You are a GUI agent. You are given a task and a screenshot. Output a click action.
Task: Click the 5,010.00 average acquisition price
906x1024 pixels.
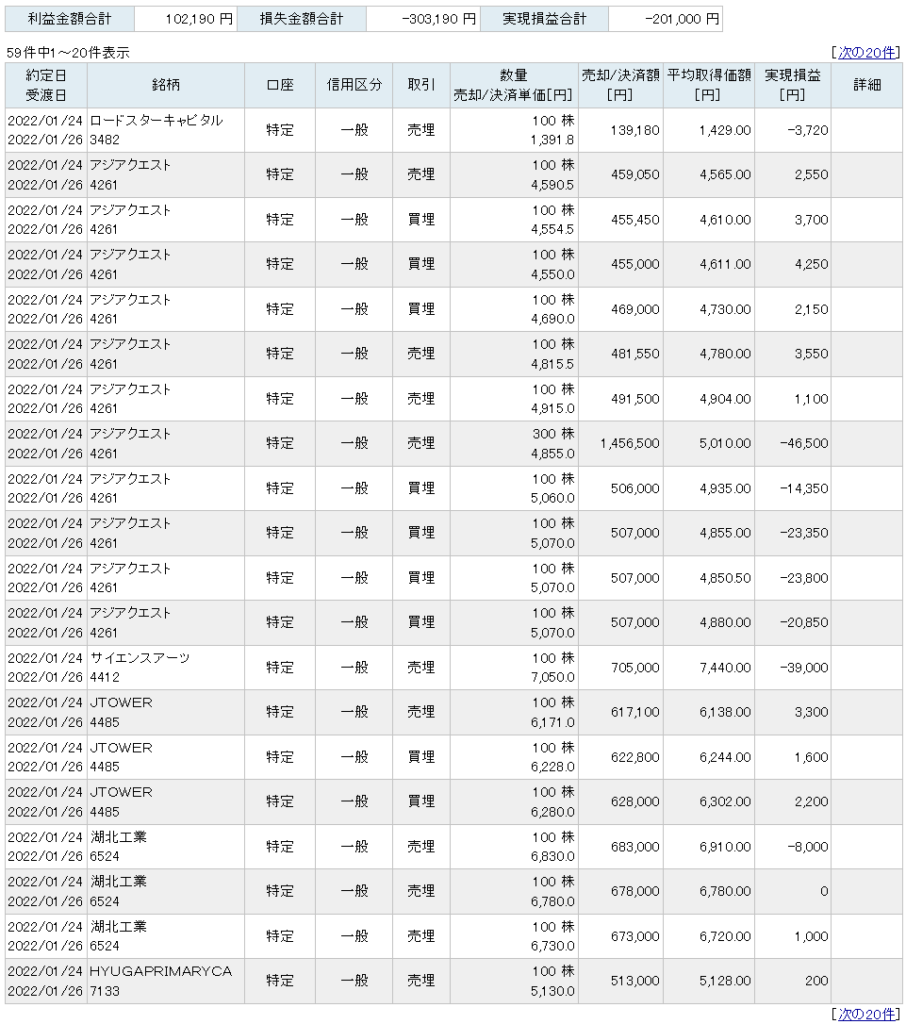[x=725, y=443]
